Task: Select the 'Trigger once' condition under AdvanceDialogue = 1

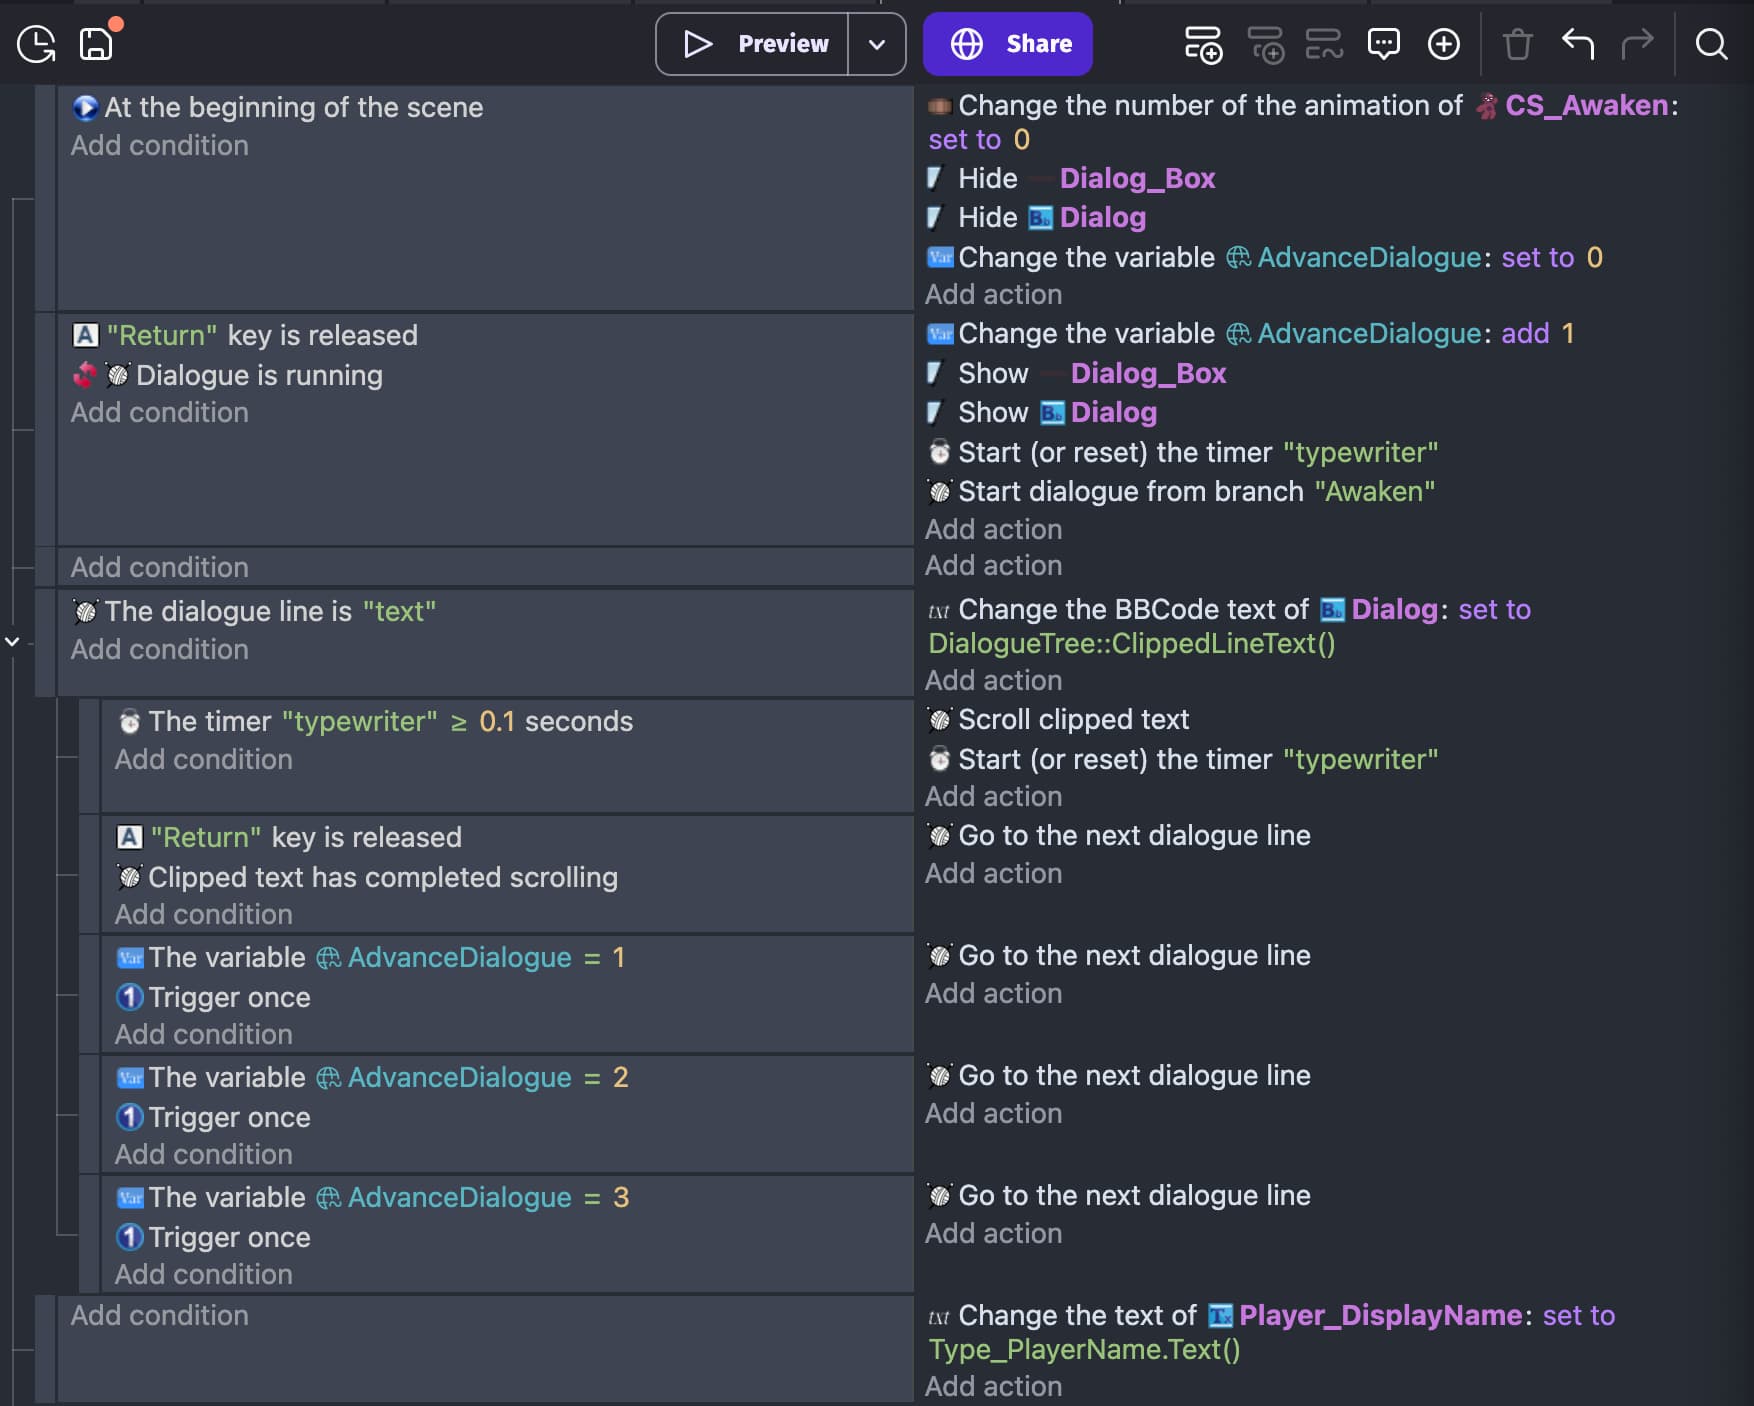Action: (229, 997)
